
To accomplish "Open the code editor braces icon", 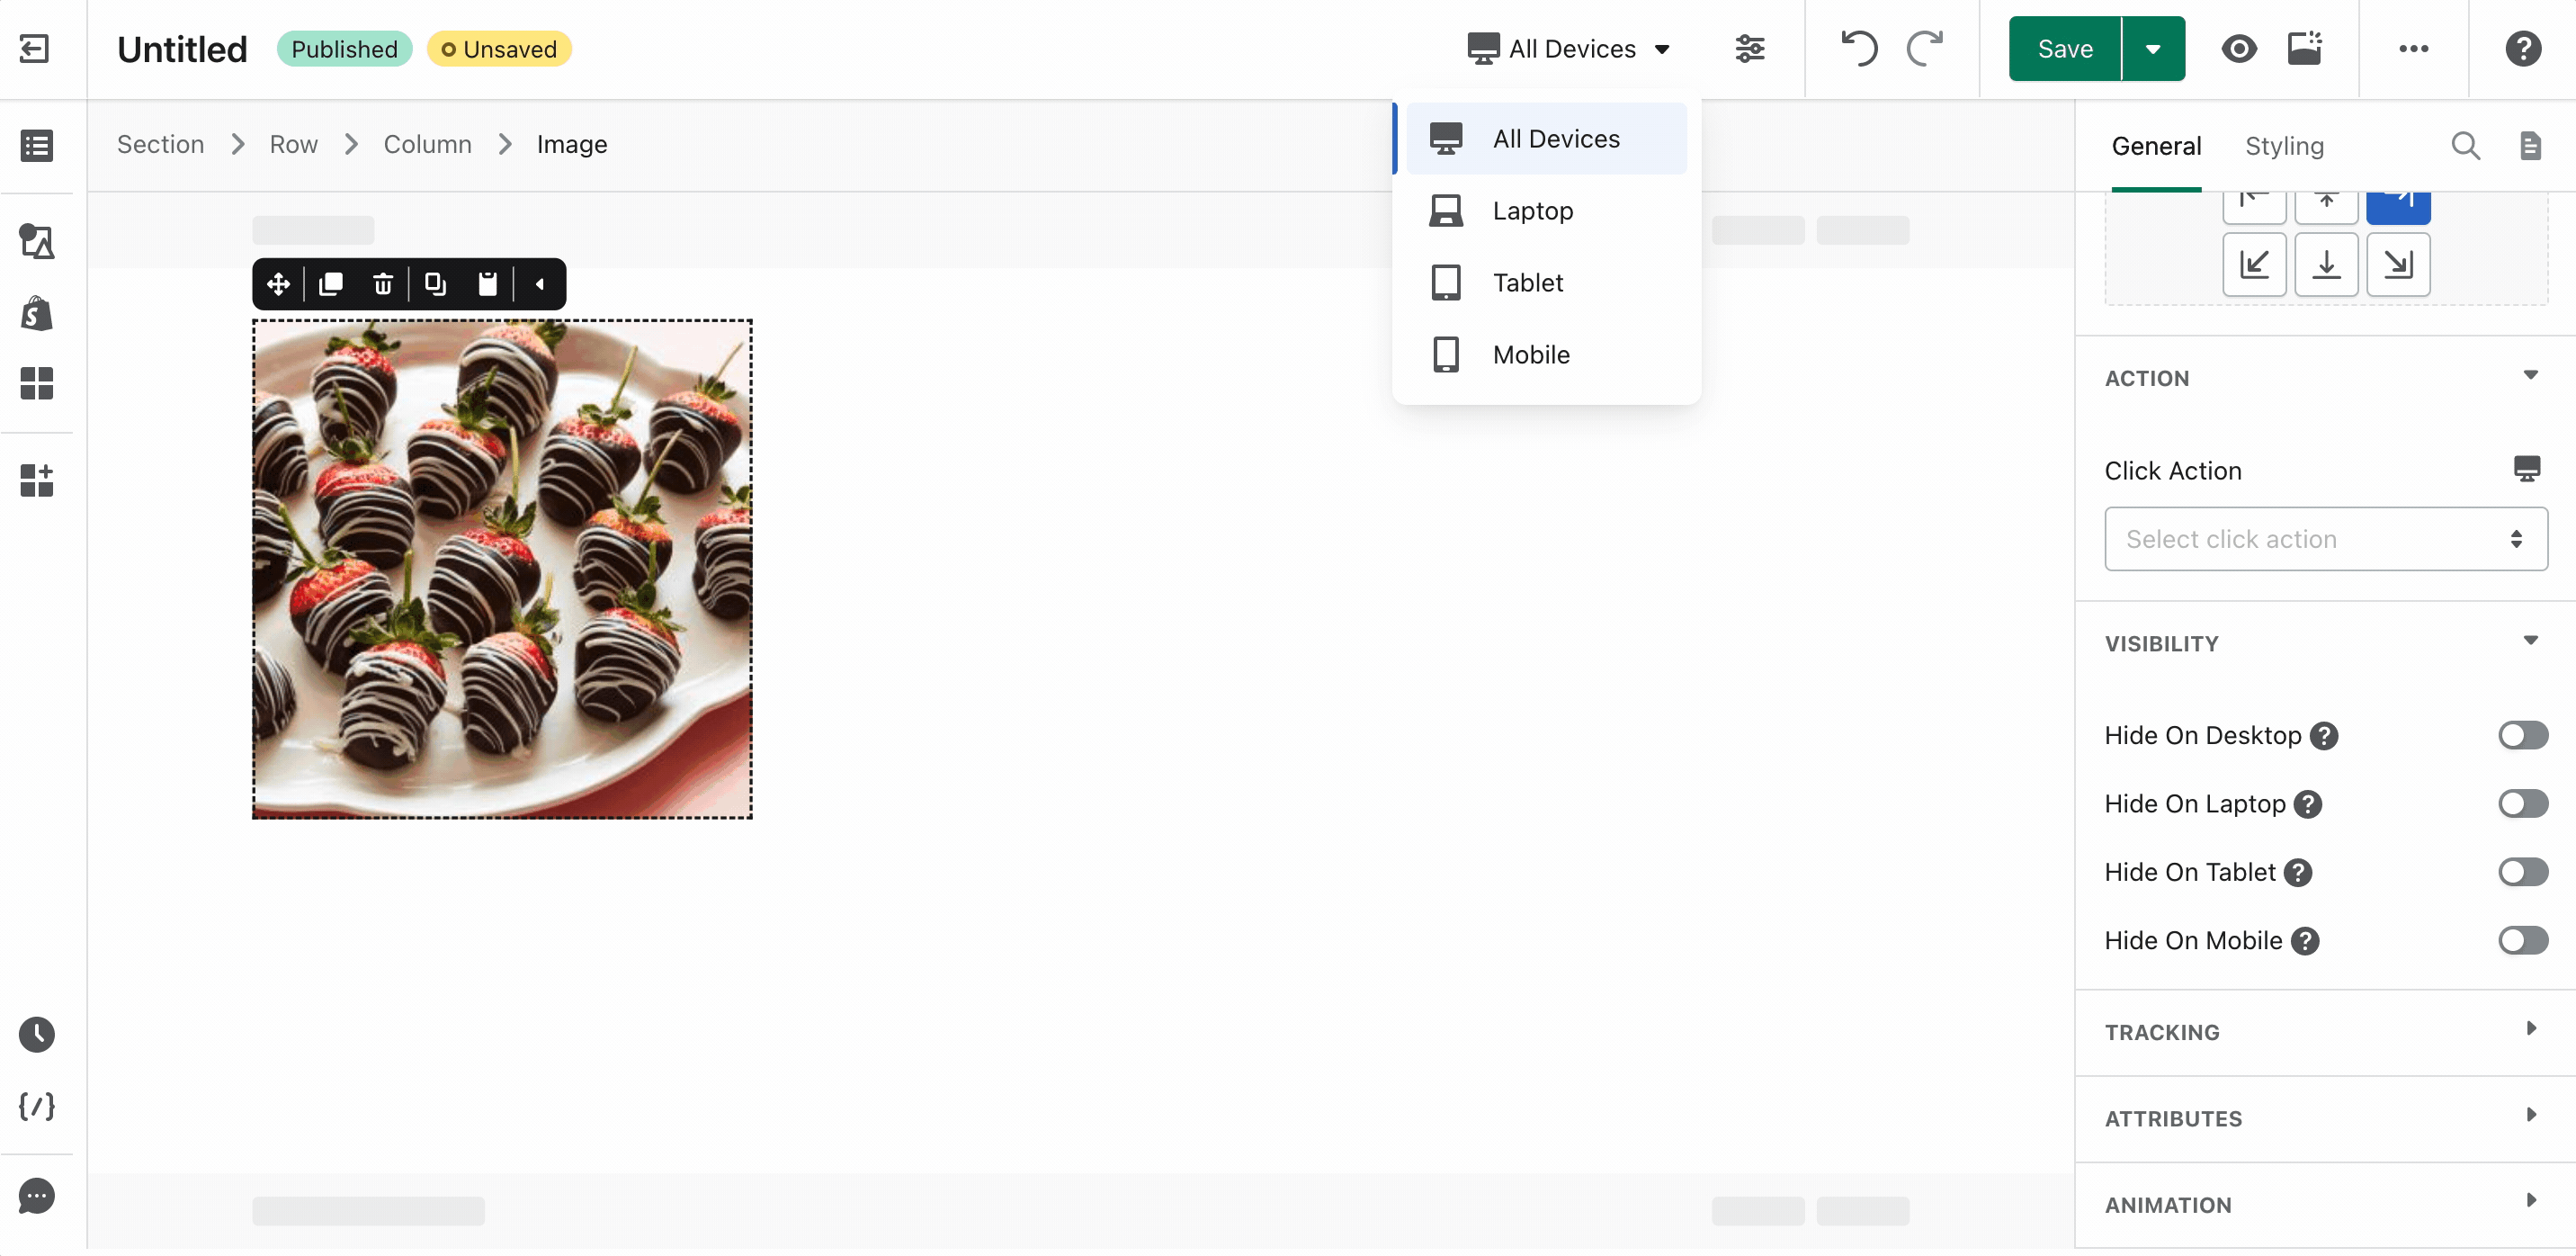I will pos(37,1106).
